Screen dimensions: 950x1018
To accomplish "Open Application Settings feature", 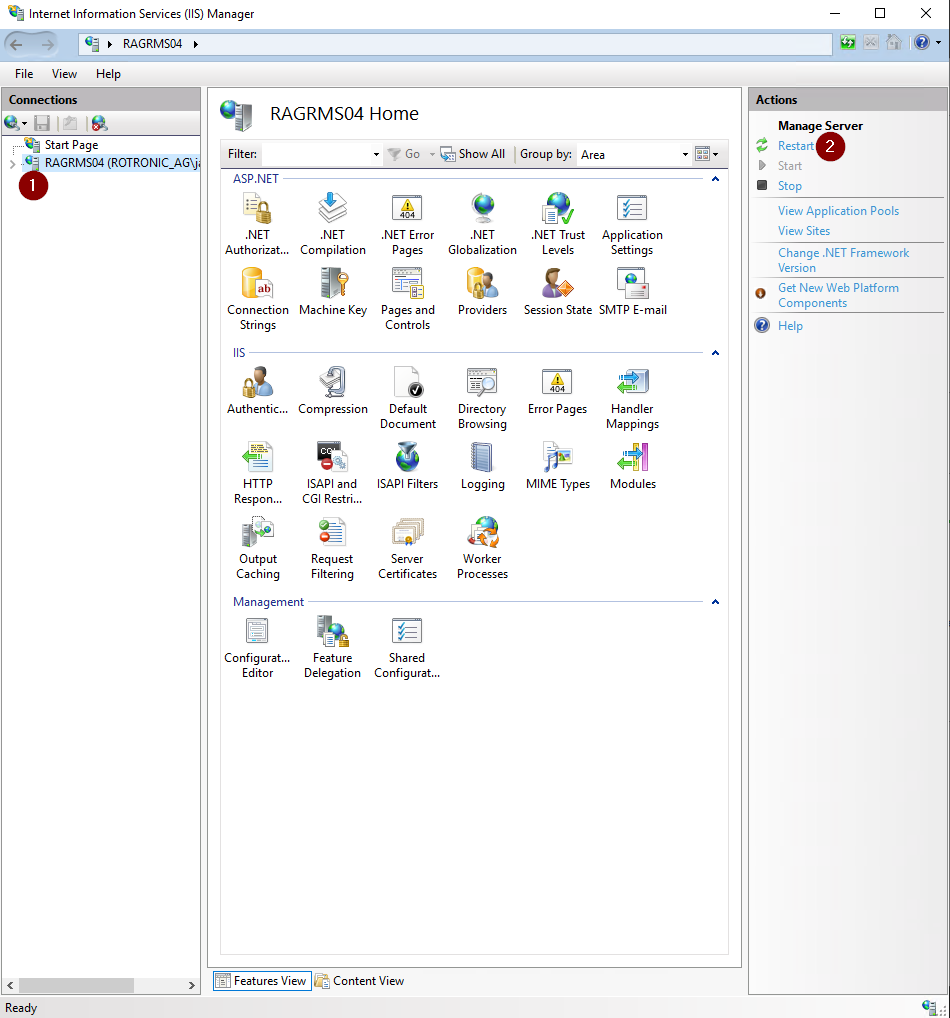I will click(x=632, y=224).
